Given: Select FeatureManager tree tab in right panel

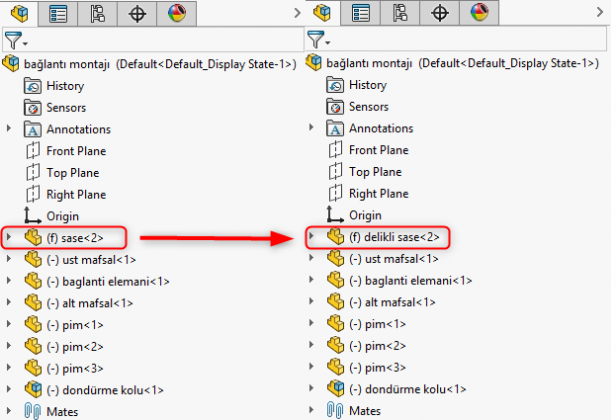Looking at the screenshot, I should [321, 13].
